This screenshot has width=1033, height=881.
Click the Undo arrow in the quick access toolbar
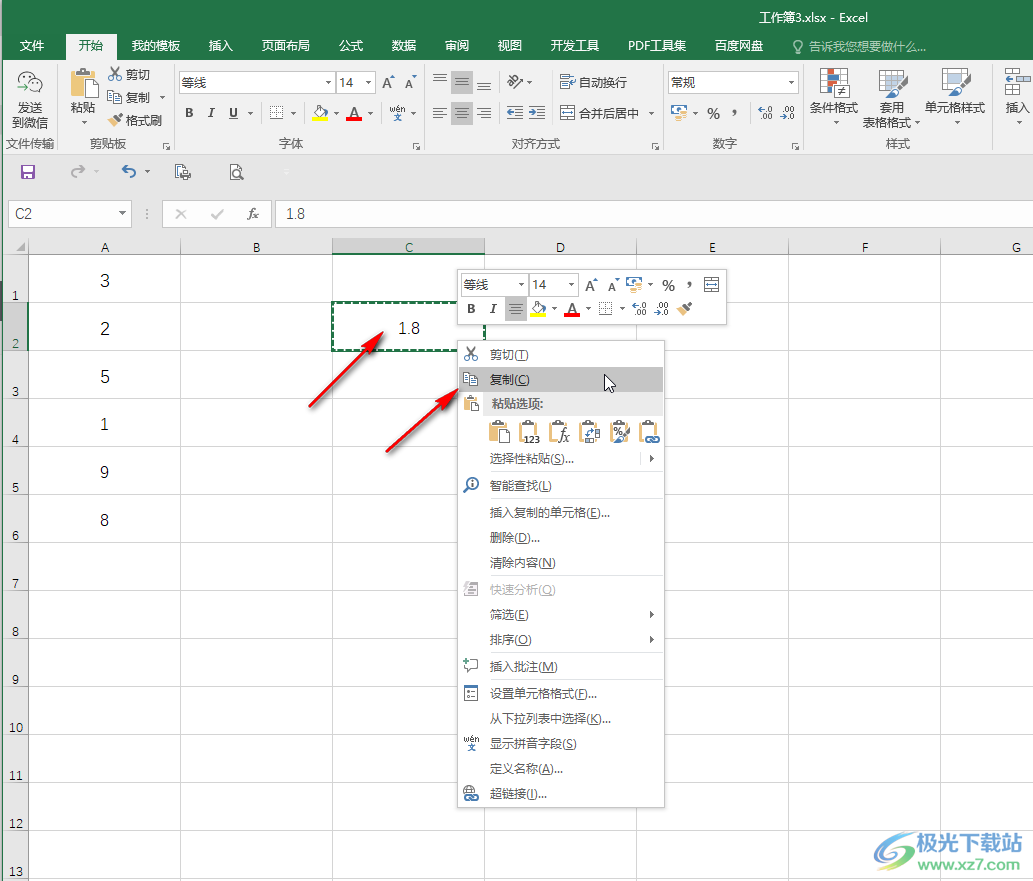coord(128,172)
